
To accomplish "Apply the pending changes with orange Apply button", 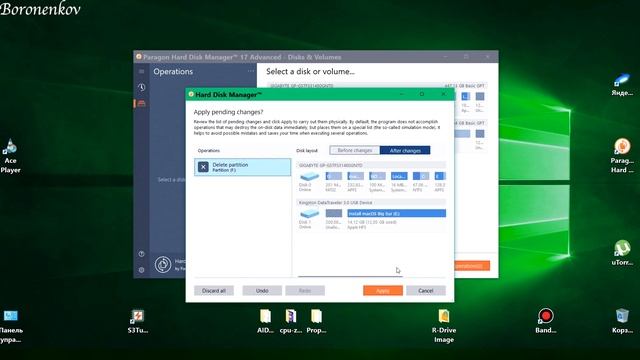I will (x=383, y=291).
